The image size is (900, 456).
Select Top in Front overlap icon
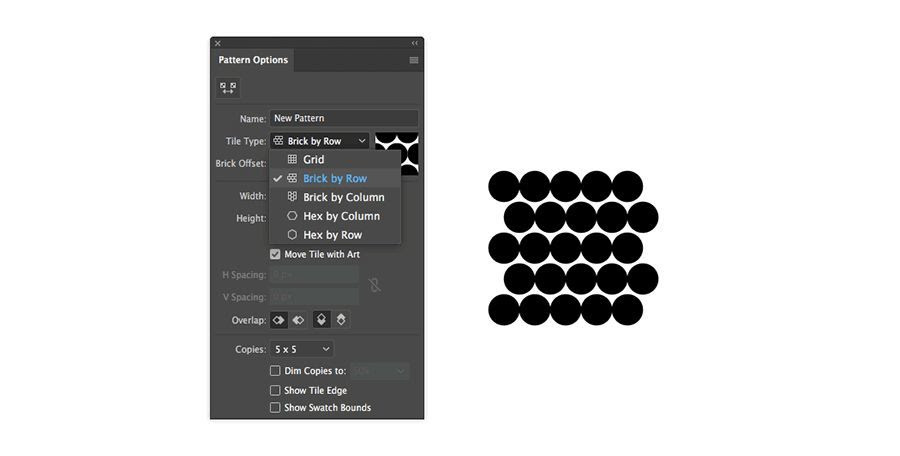[x=321, y=320]
